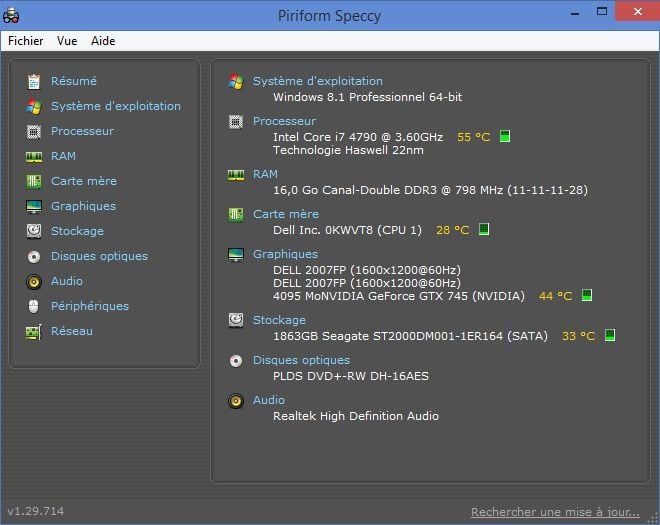Click the Windows flag icon beside sidebar Système d'exploitation
Viewport: 660px width, 525px height.
pos(34,107)
